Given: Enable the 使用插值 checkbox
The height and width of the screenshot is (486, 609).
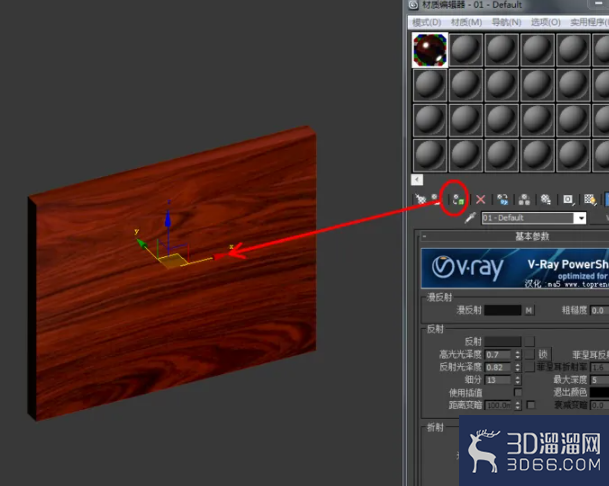Looking at the screenshot, I should pyautogui.click(x=517, y=392).
